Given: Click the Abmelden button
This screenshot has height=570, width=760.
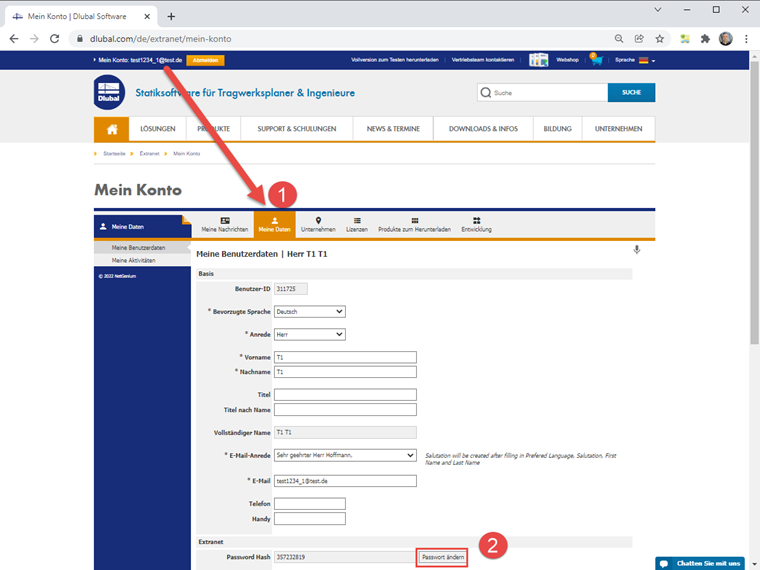Looking at the screenshot, I should (205, 61).
